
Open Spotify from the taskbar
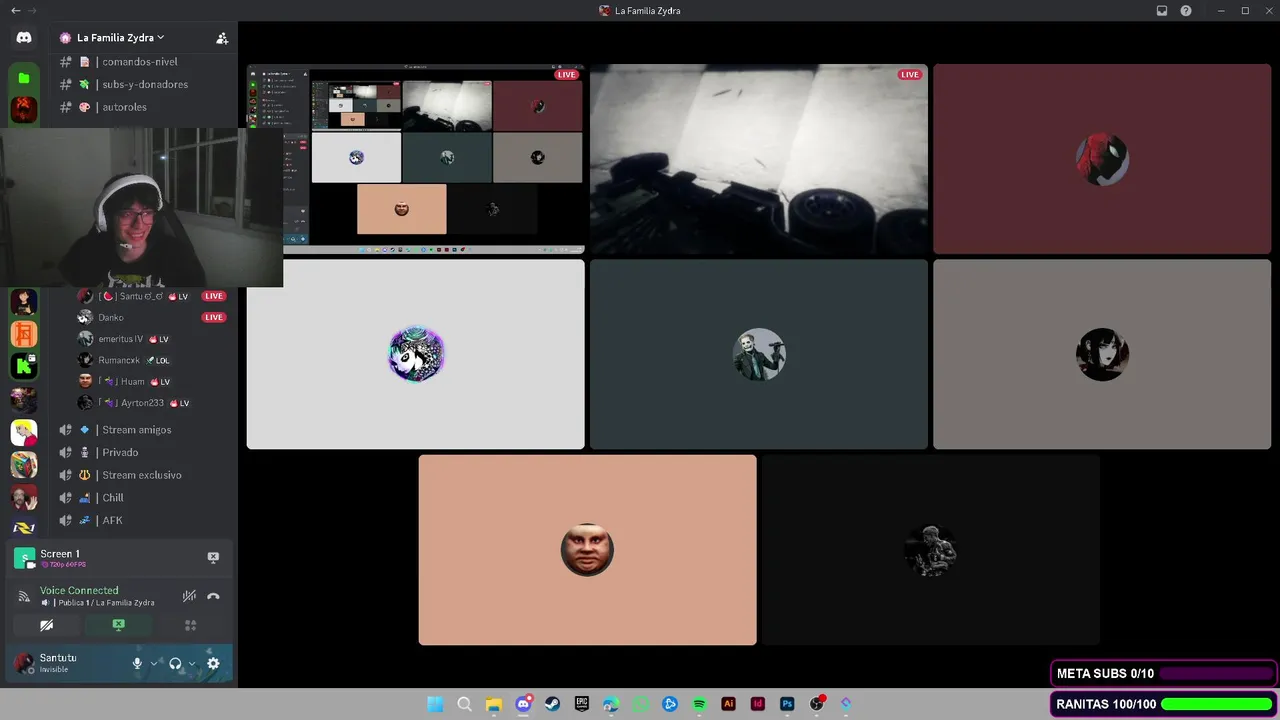coord(699,704)
